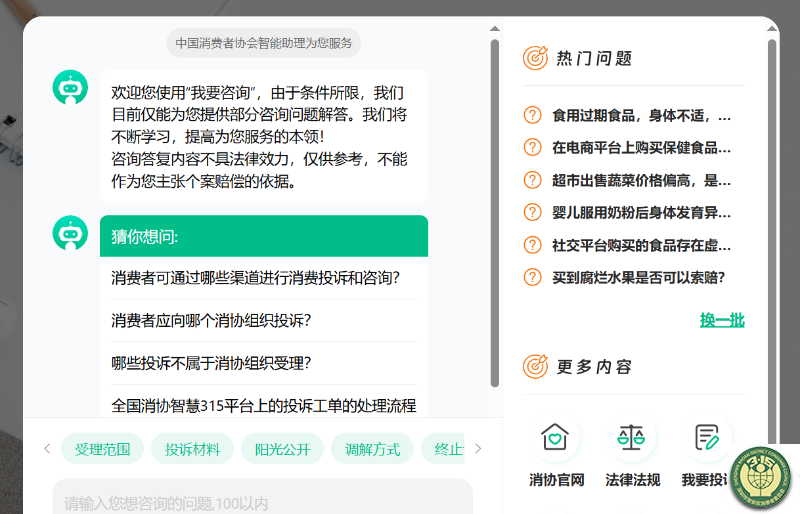Image resolution: width=800 pixels, height=514 pixels.
Task: Click the chat panel vertical scrollbar thumb
Action: (494, 213)
